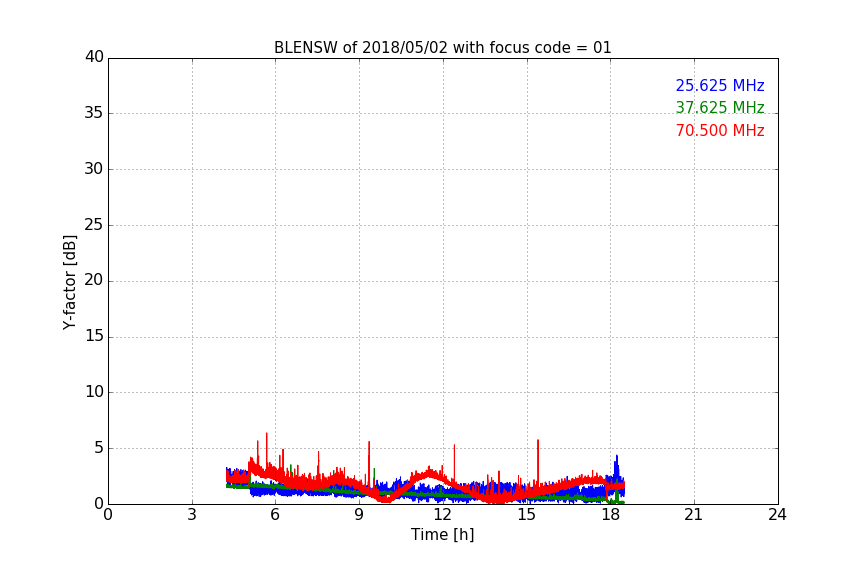Click the y-axis tick label 35
This screenshot has height=576, width=864.
[x=94, y=113]
